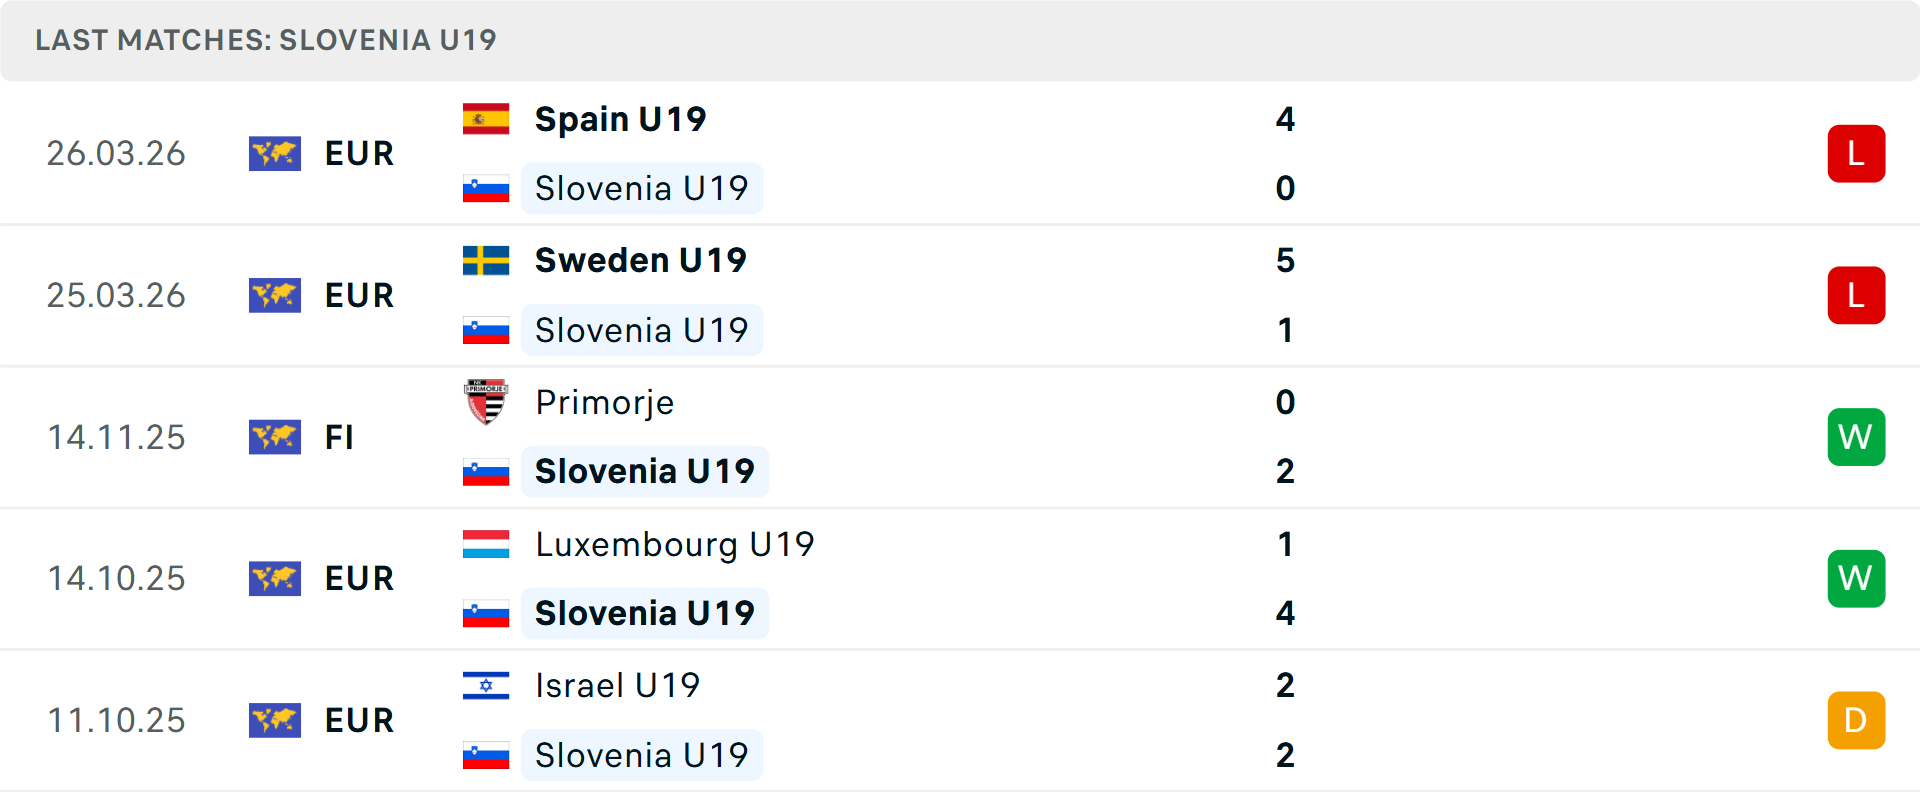Image resolution: width=1920 pixels, height=792 pixels.
Task: Open the Spain U19 team page
Action: (620, 118)
